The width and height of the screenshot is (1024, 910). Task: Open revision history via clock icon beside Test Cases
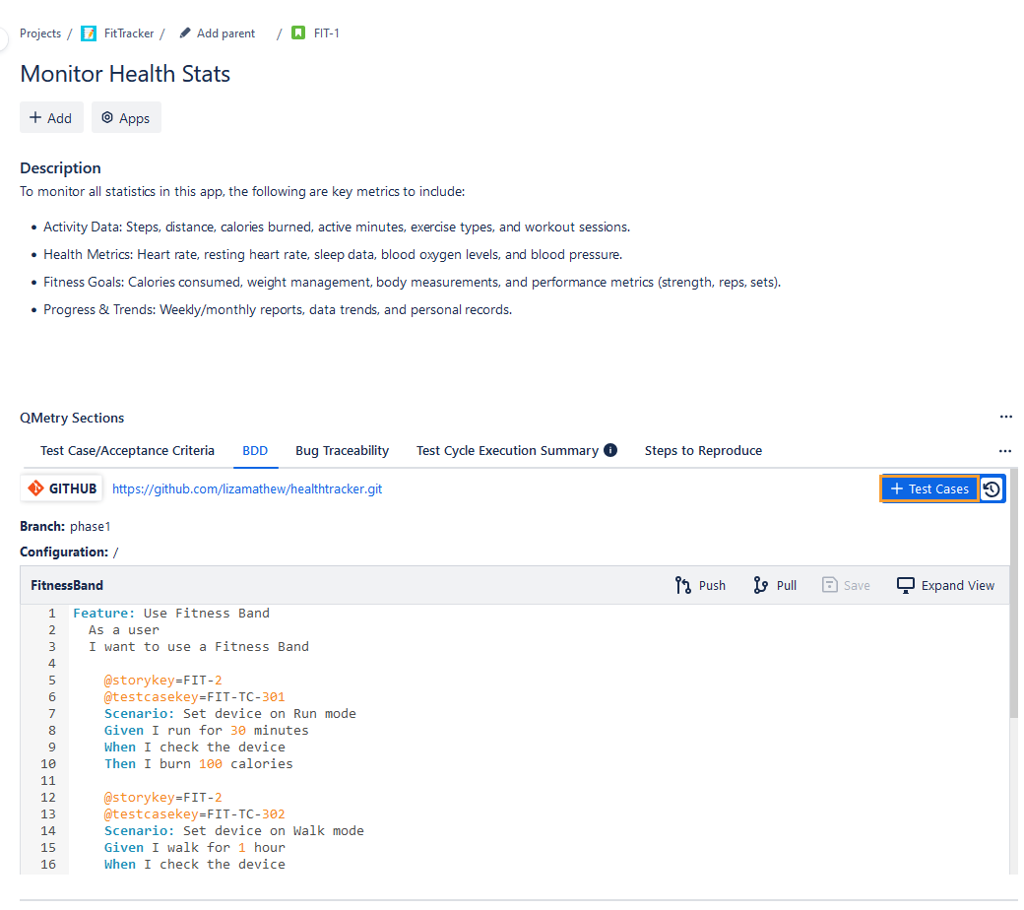[x=991, y=488]
